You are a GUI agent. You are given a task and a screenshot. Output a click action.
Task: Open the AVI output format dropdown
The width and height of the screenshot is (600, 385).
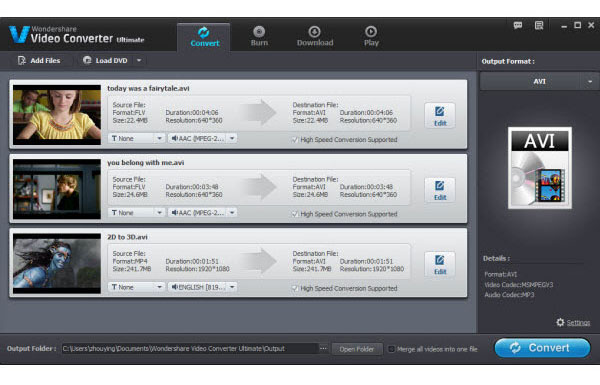click(x=539, y=82)
